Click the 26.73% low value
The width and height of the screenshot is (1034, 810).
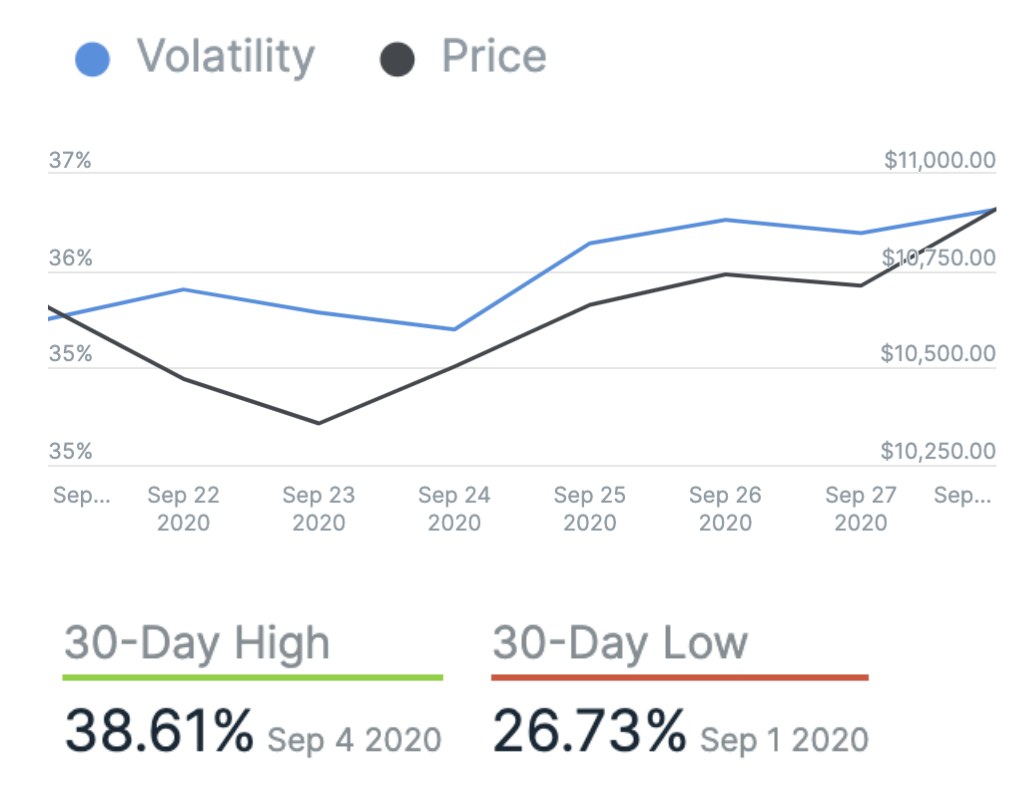(589, 732)
